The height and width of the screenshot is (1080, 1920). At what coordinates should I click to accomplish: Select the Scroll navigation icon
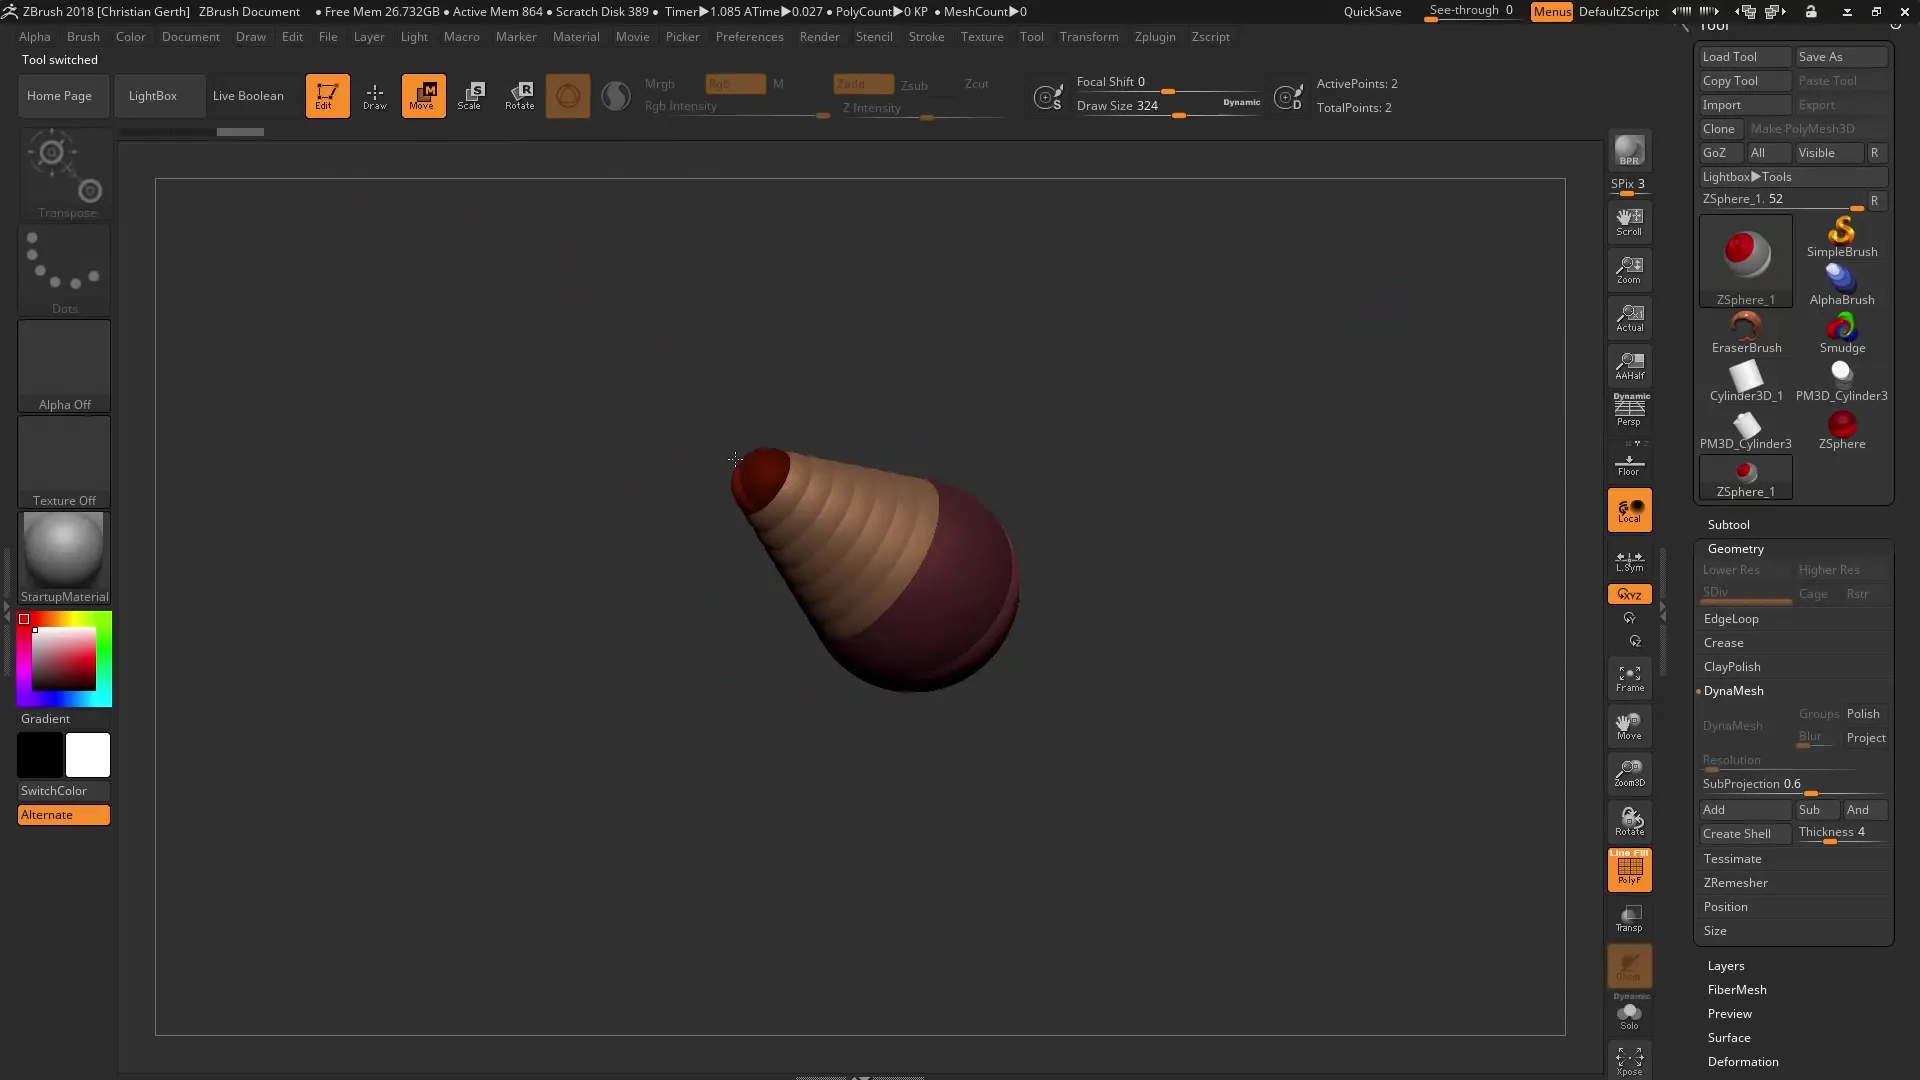click(1629, 222)
